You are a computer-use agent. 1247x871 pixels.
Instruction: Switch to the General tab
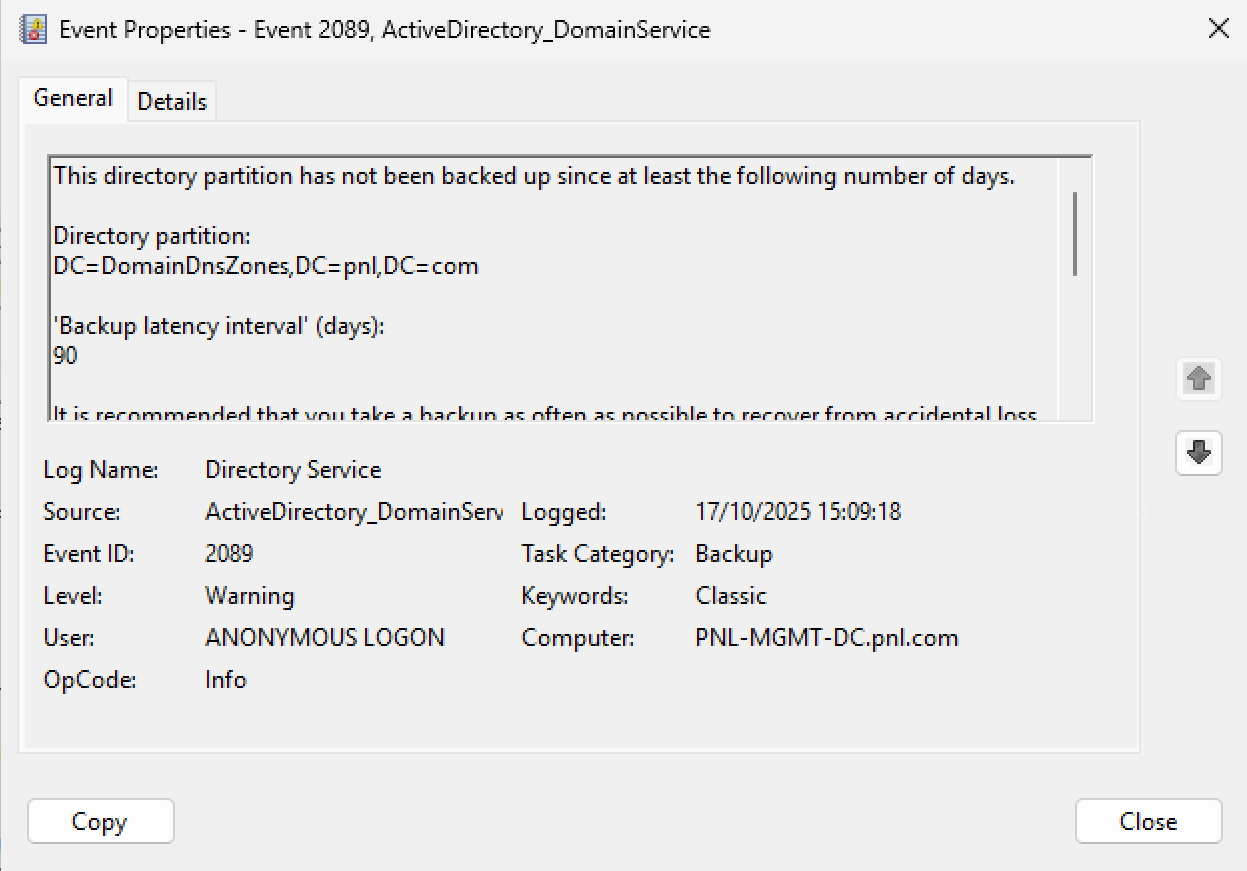click(73, 99)
